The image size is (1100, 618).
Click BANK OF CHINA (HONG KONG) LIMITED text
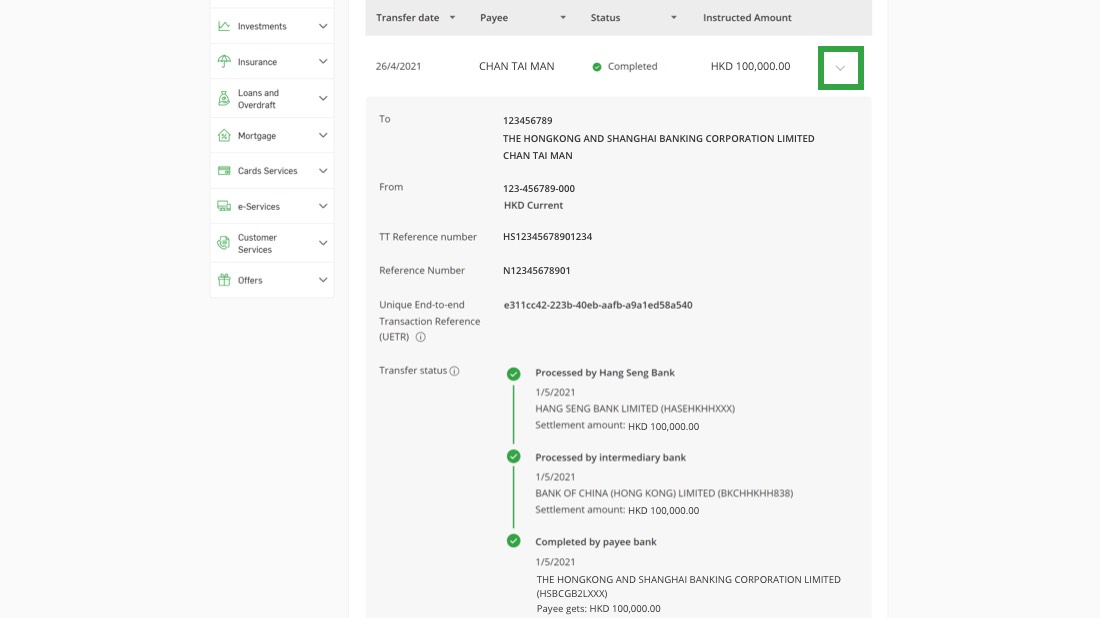coord(664,493)
